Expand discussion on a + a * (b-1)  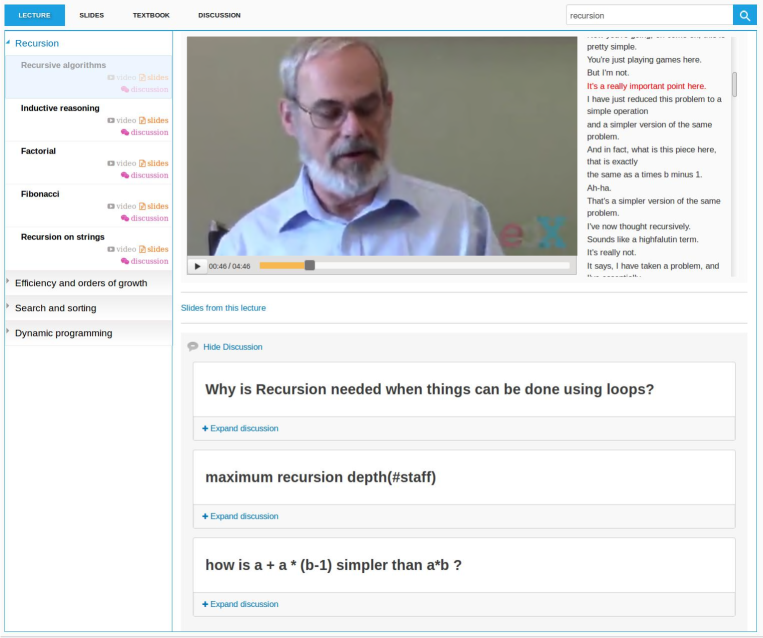[x=240, y=604]
